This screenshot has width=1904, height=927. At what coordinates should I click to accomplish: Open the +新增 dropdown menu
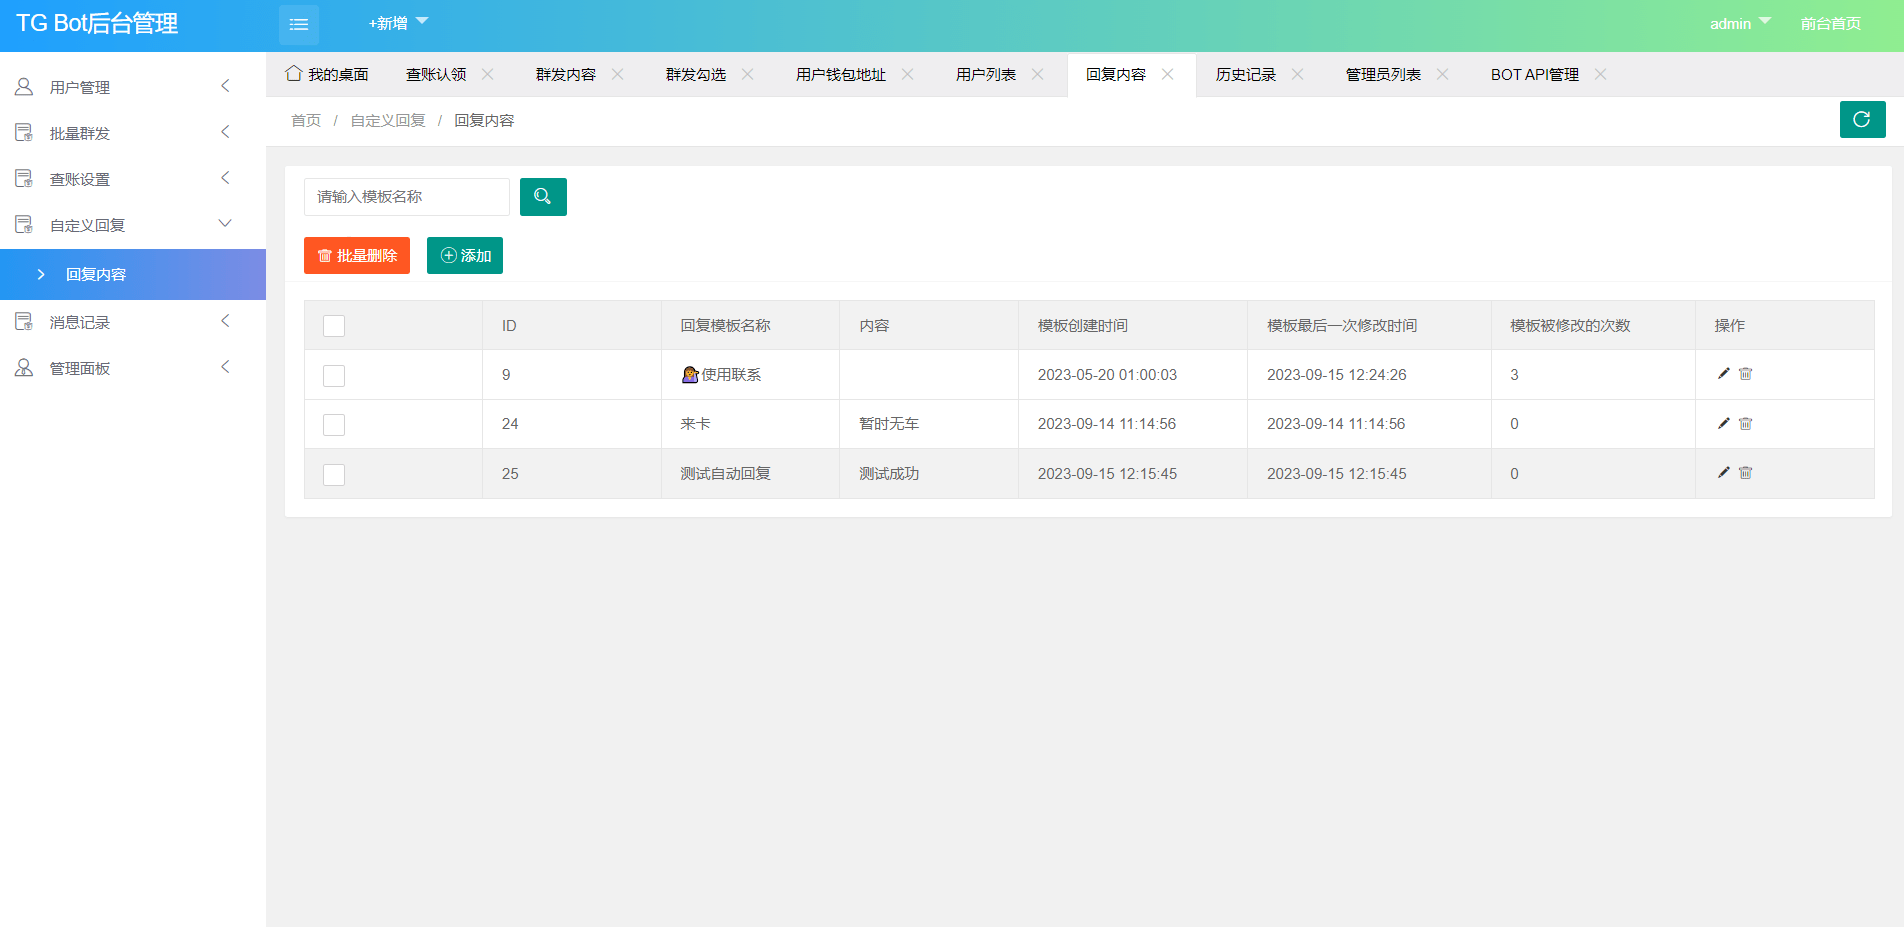pos(397,24)
